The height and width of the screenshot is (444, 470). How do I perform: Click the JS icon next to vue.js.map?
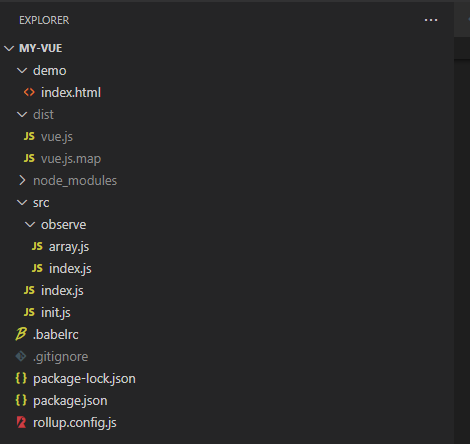pos(29,158)
